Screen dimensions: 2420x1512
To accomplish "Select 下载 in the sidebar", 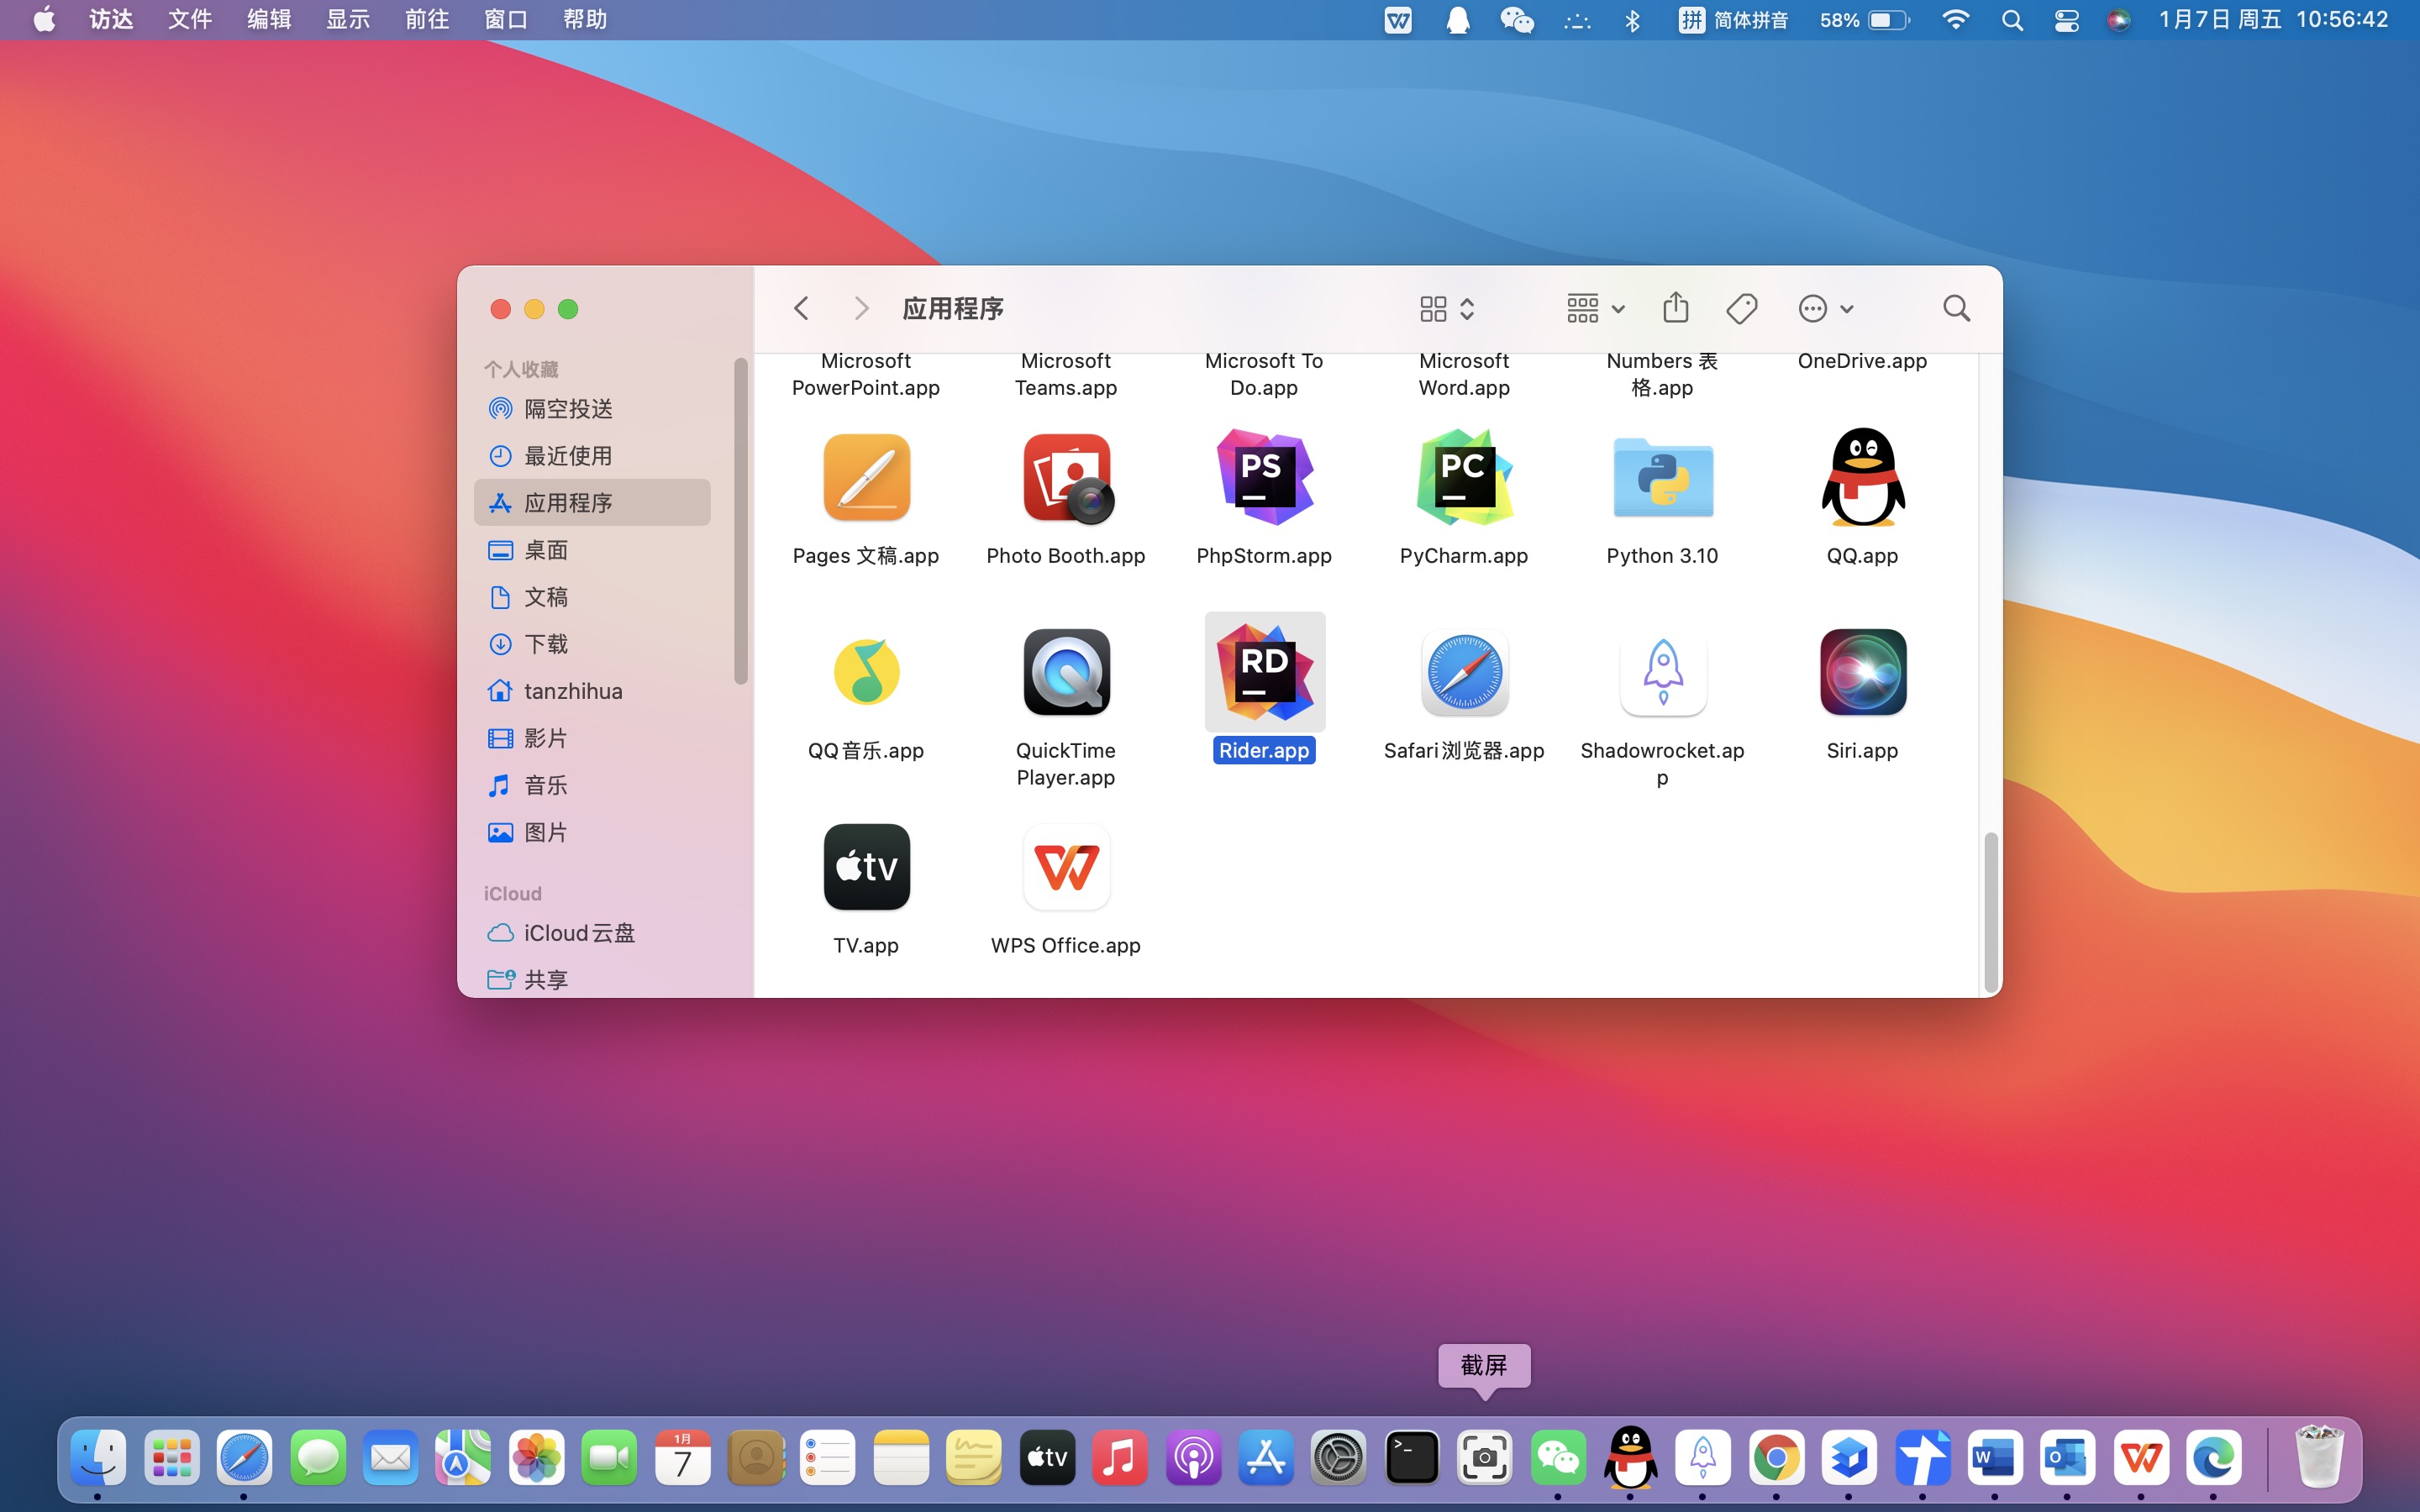I will tap(546, 644).
